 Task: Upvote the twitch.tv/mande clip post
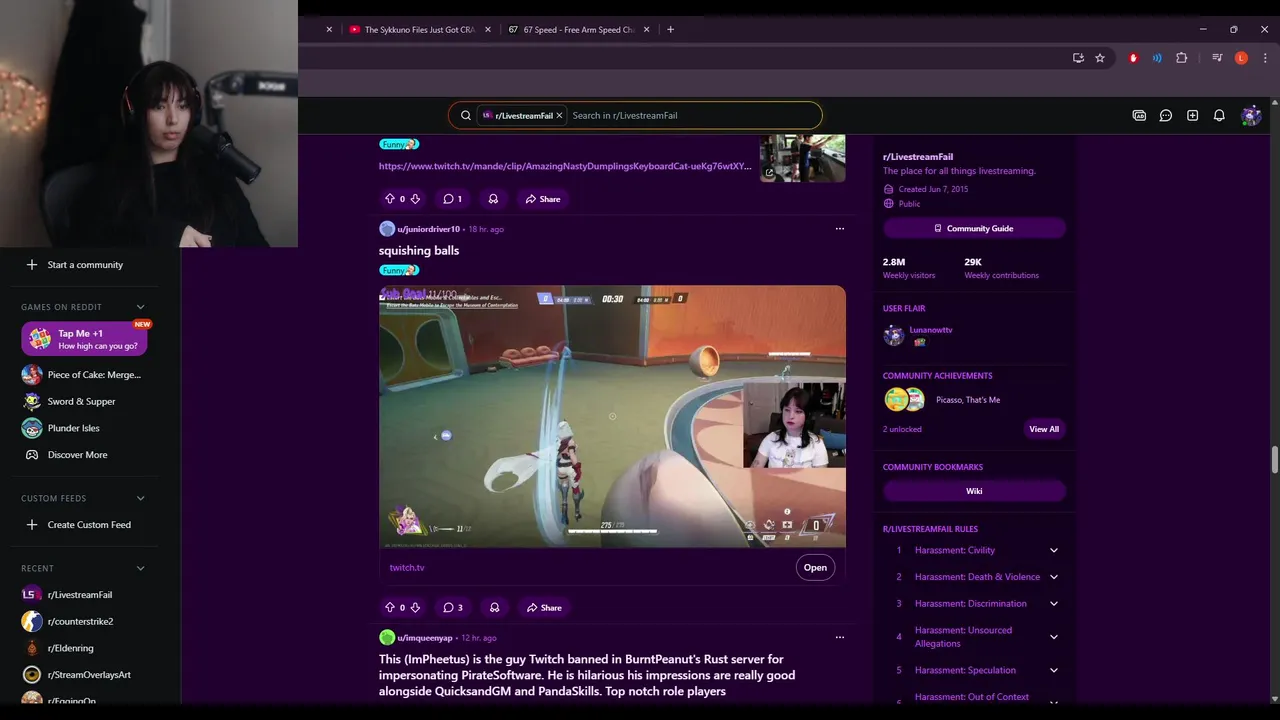(390, 199)
